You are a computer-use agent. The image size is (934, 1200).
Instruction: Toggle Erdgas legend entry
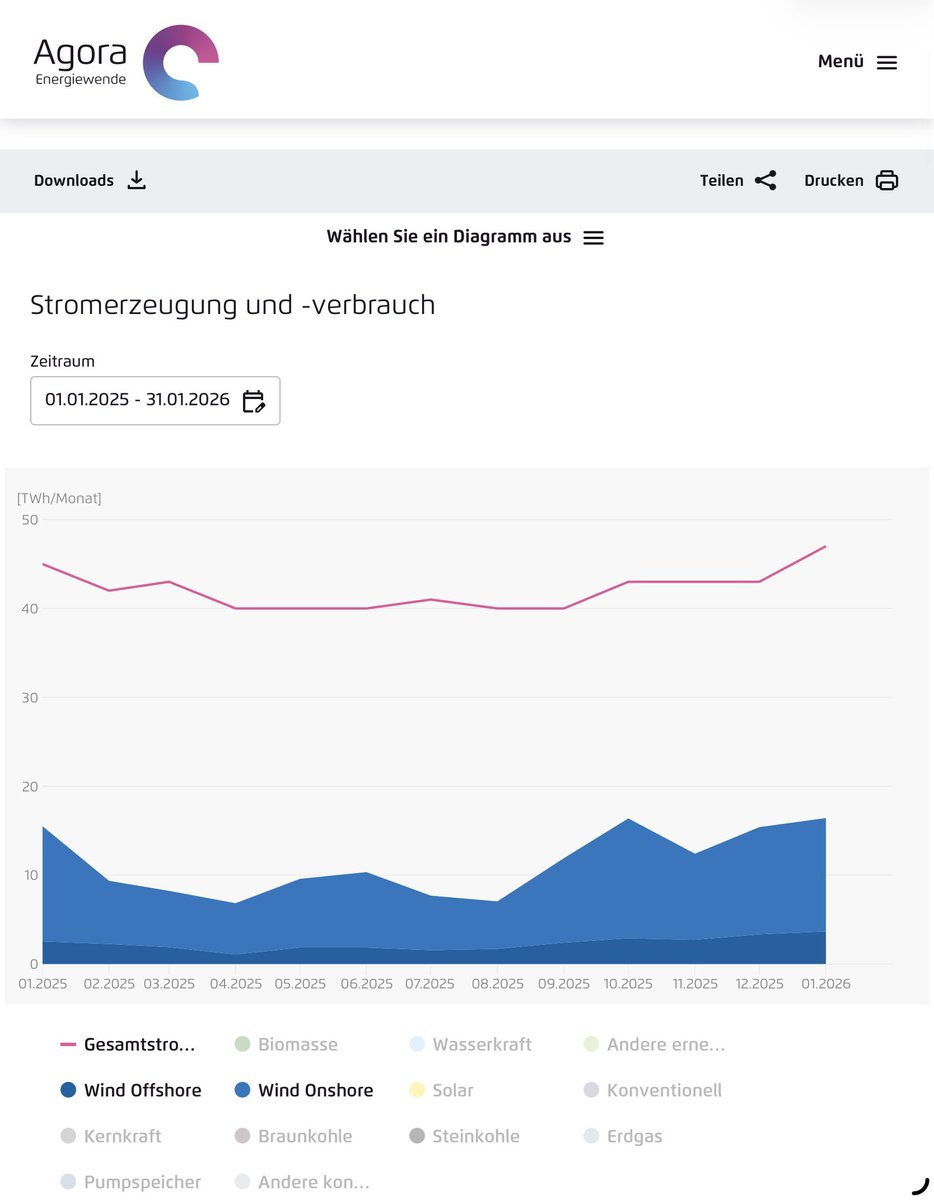pyautogui.click(x=622, y=1136)
